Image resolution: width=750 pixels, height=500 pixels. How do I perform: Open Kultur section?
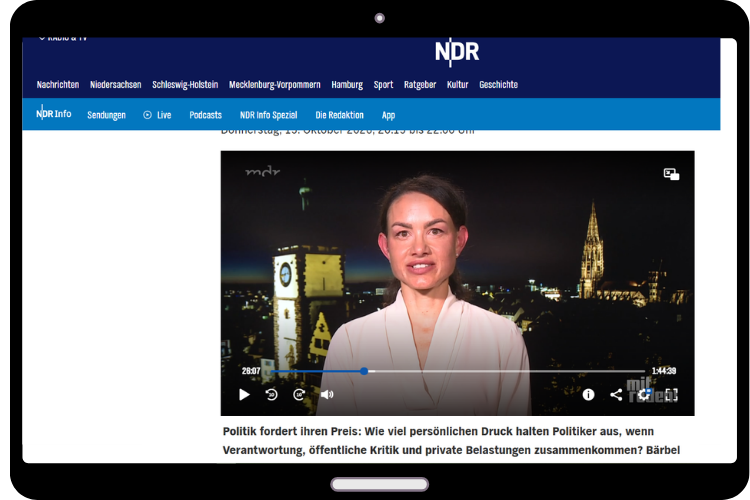tap(457, 85)
